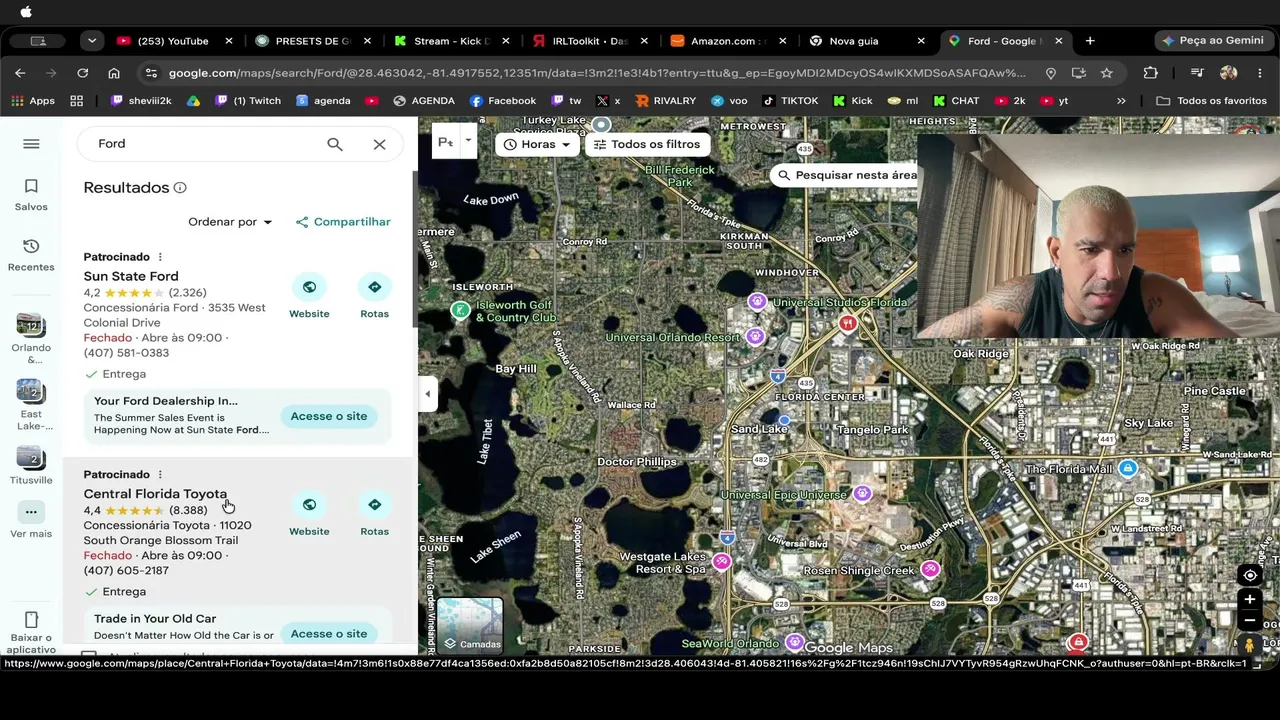Zoom out on the map
This screenshot has width=1280, height=720.
point(1250,620)
